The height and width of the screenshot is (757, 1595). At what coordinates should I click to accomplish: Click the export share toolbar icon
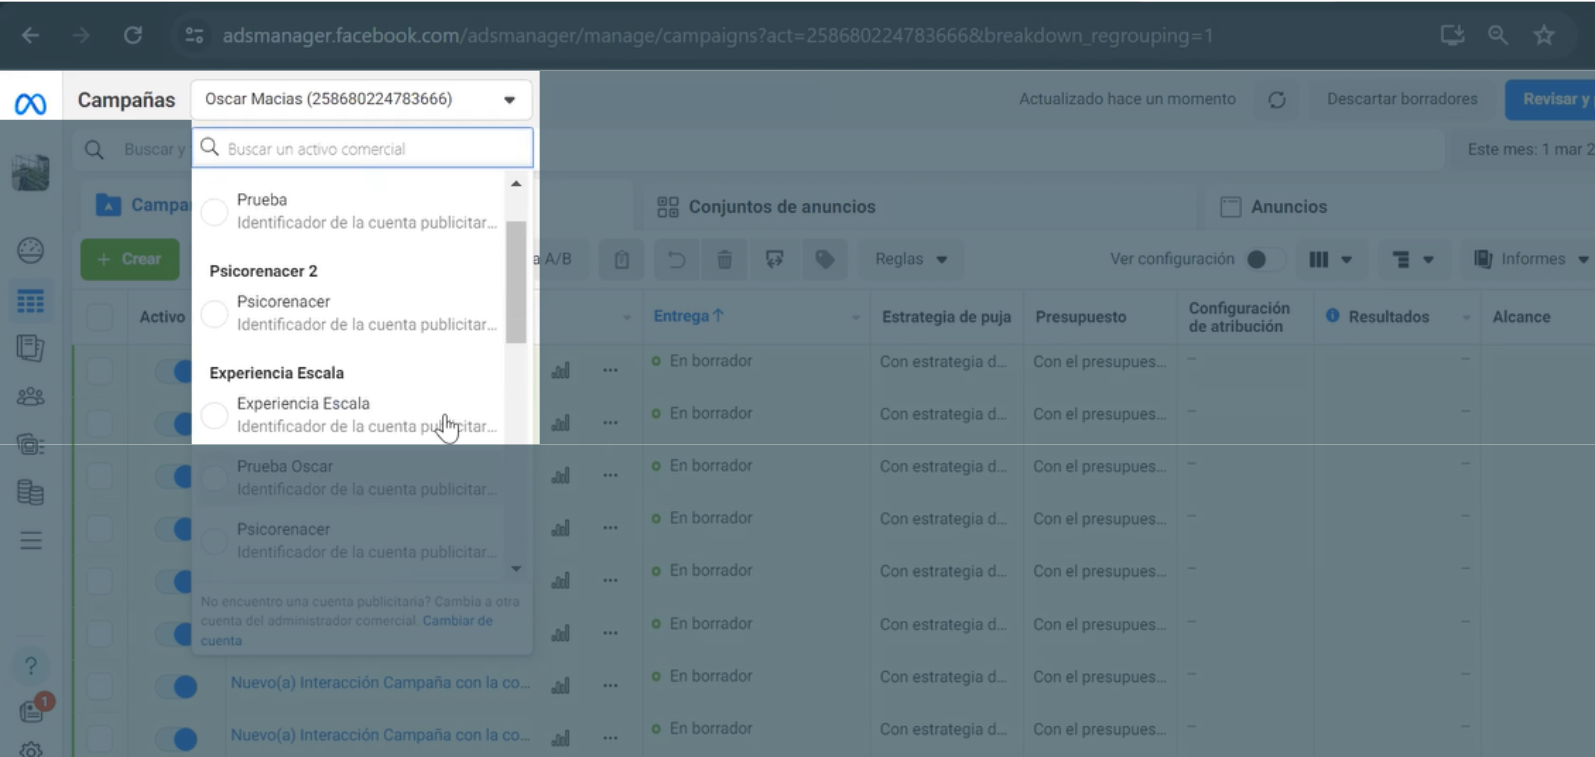[774, 260]
